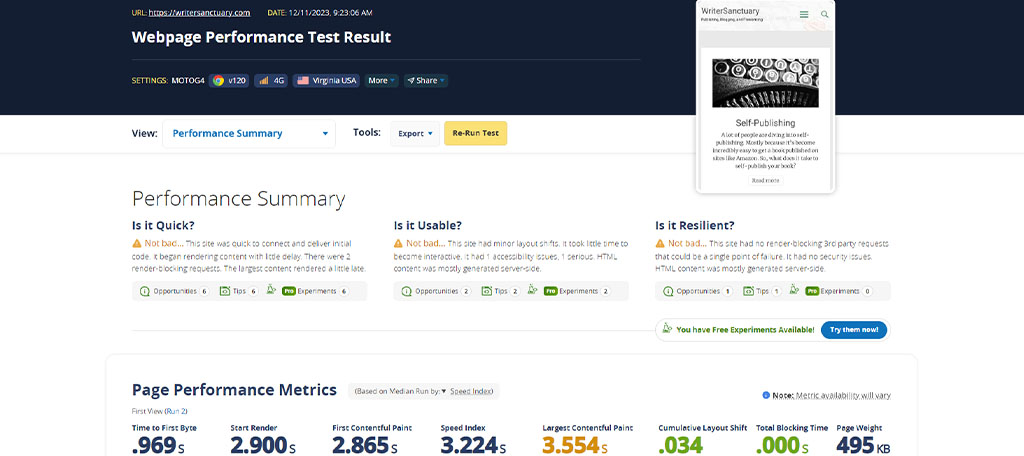
Task: Click the Virginia USA location flag badge
Action: point(326,80)
